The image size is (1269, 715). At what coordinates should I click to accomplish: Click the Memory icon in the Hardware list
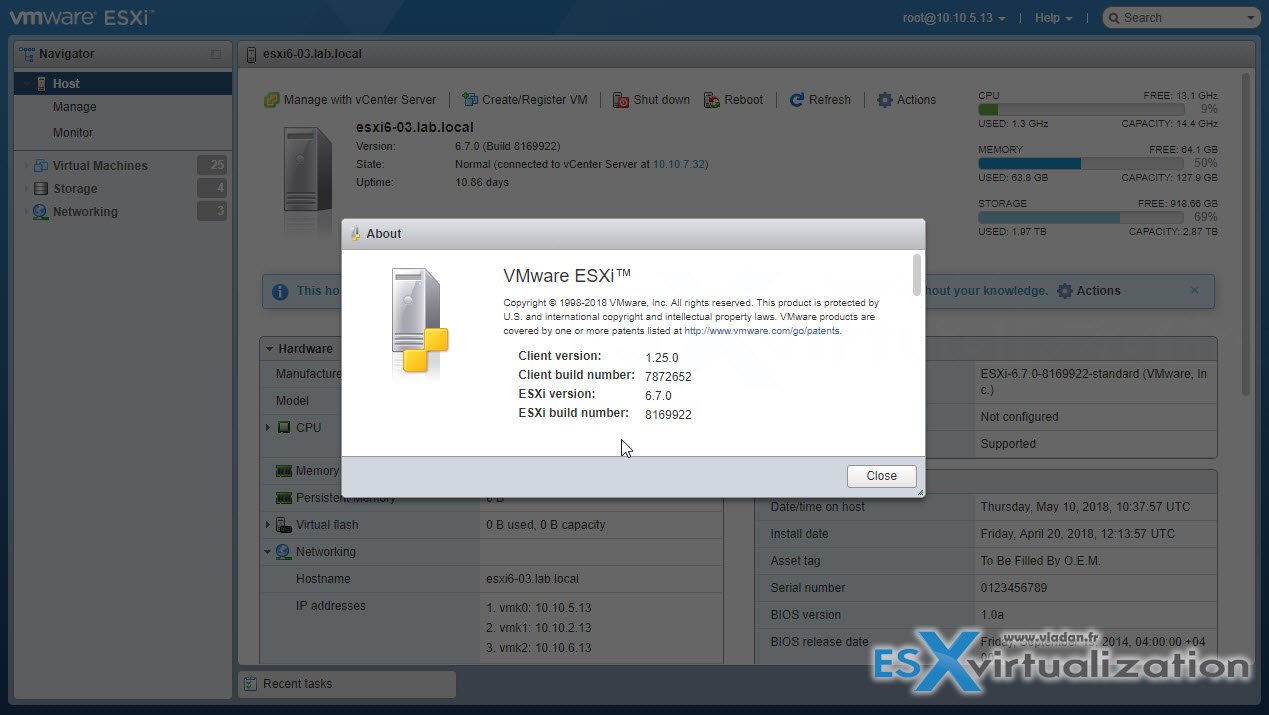(x=284, y=471)
